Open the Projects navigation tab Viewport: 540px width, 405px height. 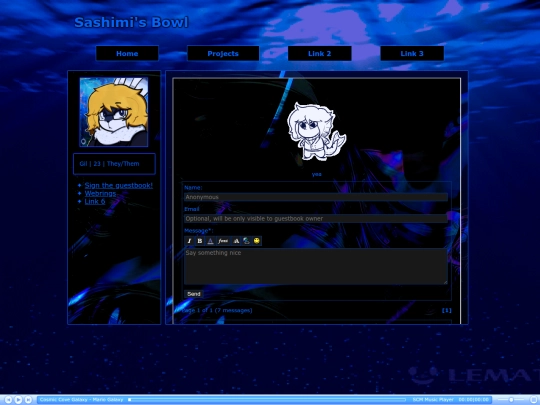click(x=223, y=53)
